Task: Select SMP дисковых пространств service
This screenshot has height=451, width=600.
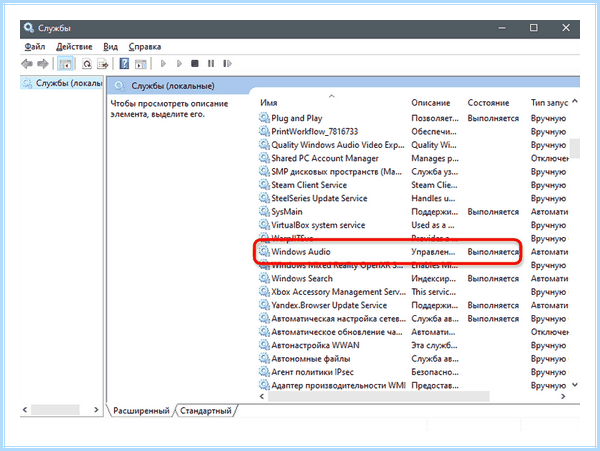Action: click(414, 172)
